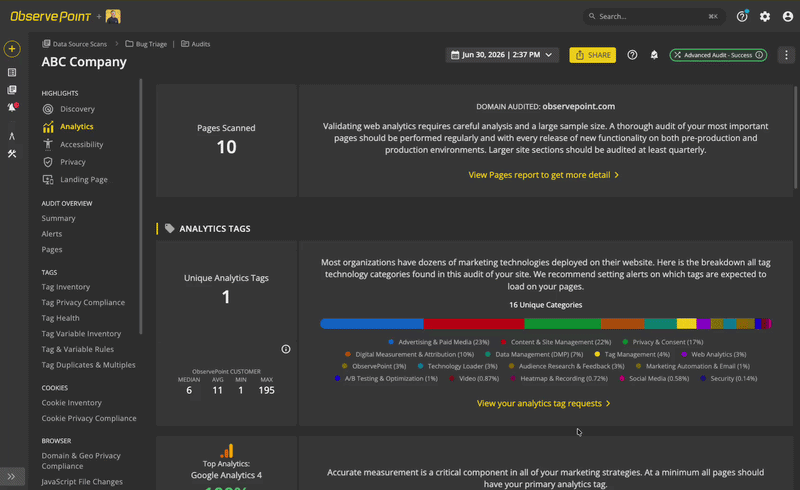Click green Privacy & Consent bar segment
Viewport: 800px width, 490px height.
(x=562, y=324)
